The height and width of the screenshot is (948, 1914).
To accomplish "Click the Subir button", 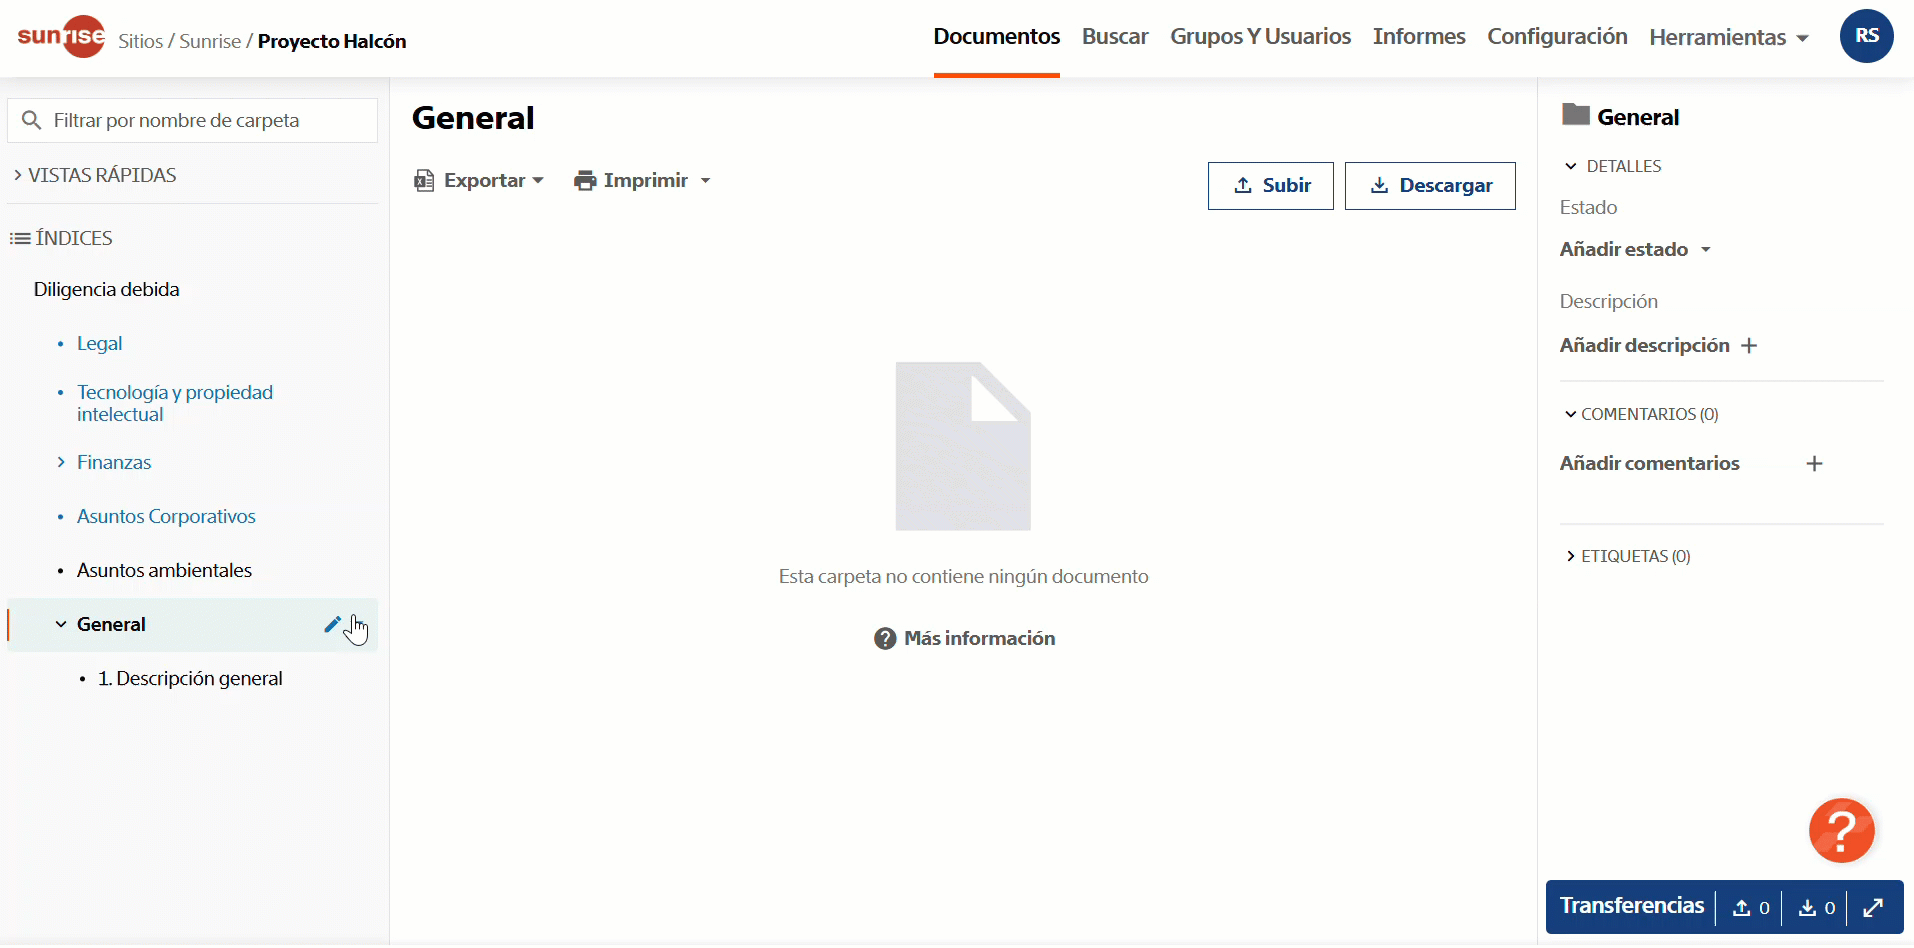I will (1270, 186).
